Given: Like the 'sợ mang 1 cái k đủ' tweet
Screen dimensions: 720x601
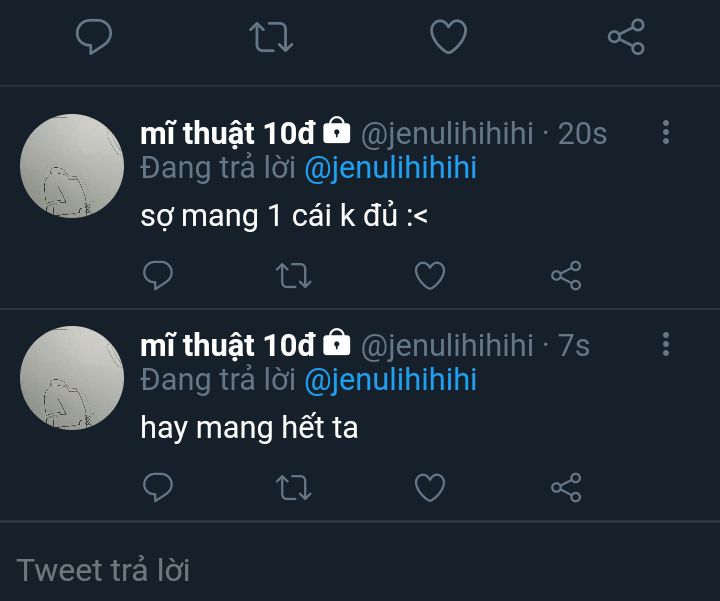Looking at the screenshot, I should tap(430, 275).
